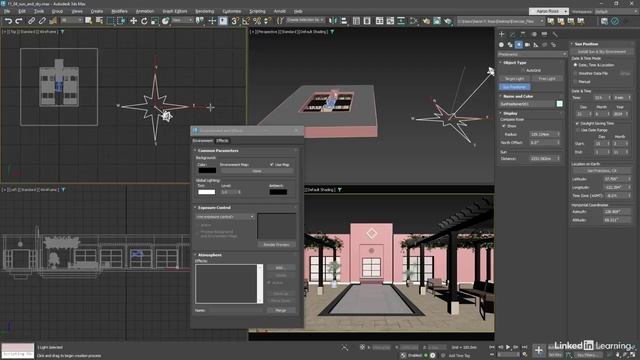Click the Ambient color swatch
Screen dimensions: 640x360
(278, 192)
